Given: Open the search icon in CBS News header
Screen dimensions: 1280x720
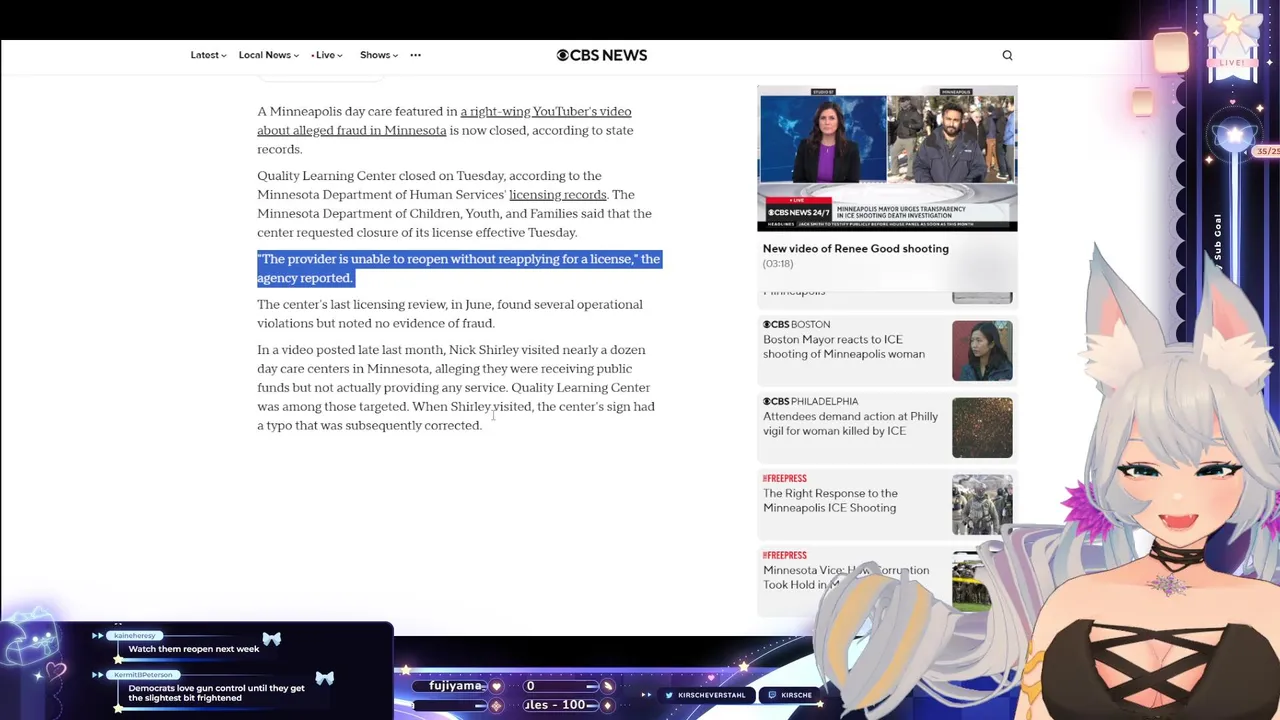Looking at the screenshot, I should click(1007, 55).
